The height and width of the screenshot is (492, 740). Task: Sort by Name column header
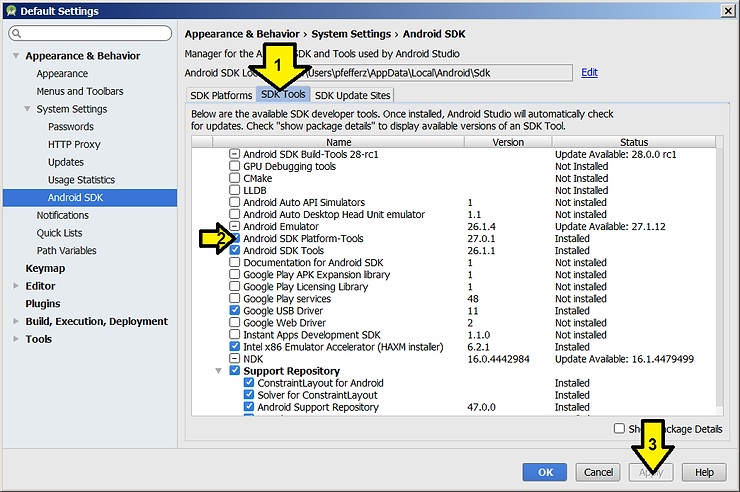coord(338,142)
